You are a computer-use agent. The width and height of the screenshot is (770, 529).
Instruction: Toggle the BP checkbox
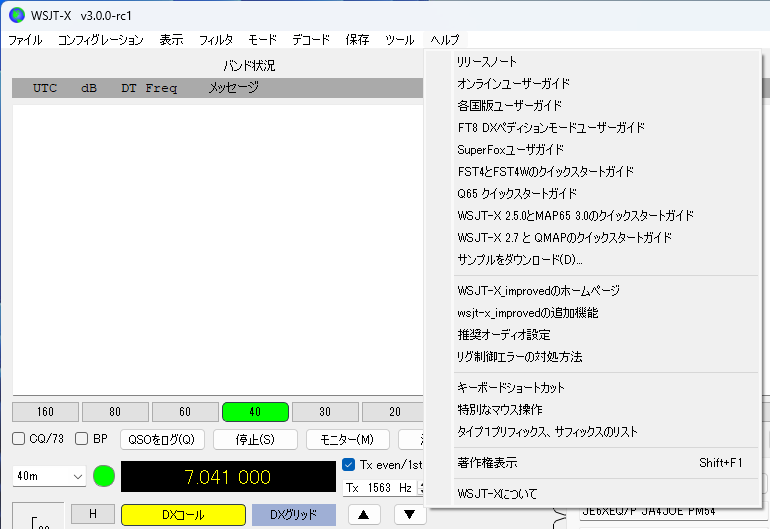click(82, 439)
